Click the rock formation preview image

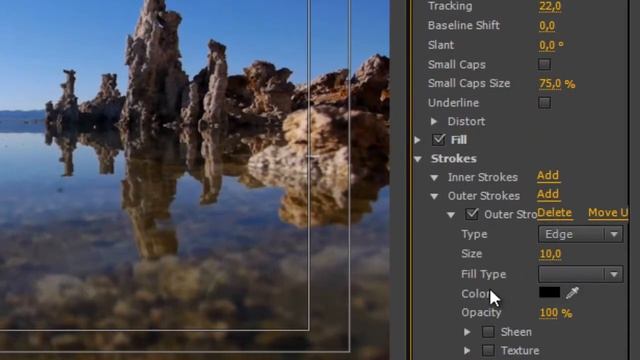[194, 180]
